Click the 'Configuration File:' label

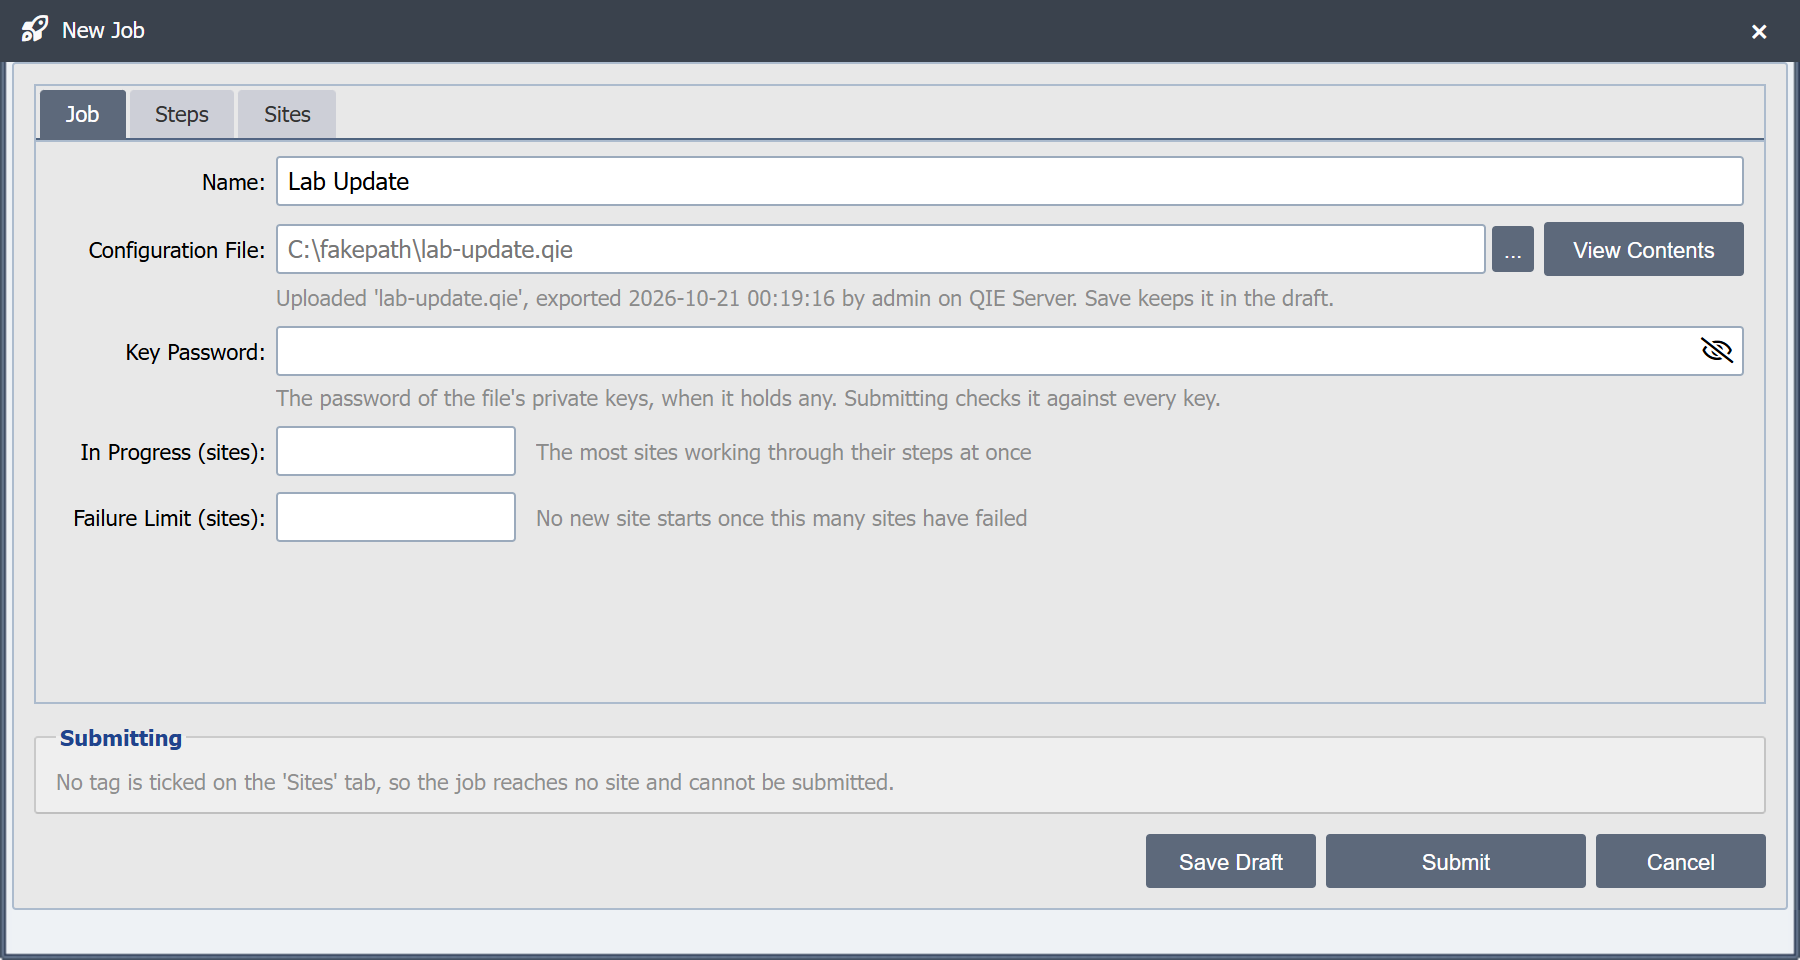click(177, 250)
